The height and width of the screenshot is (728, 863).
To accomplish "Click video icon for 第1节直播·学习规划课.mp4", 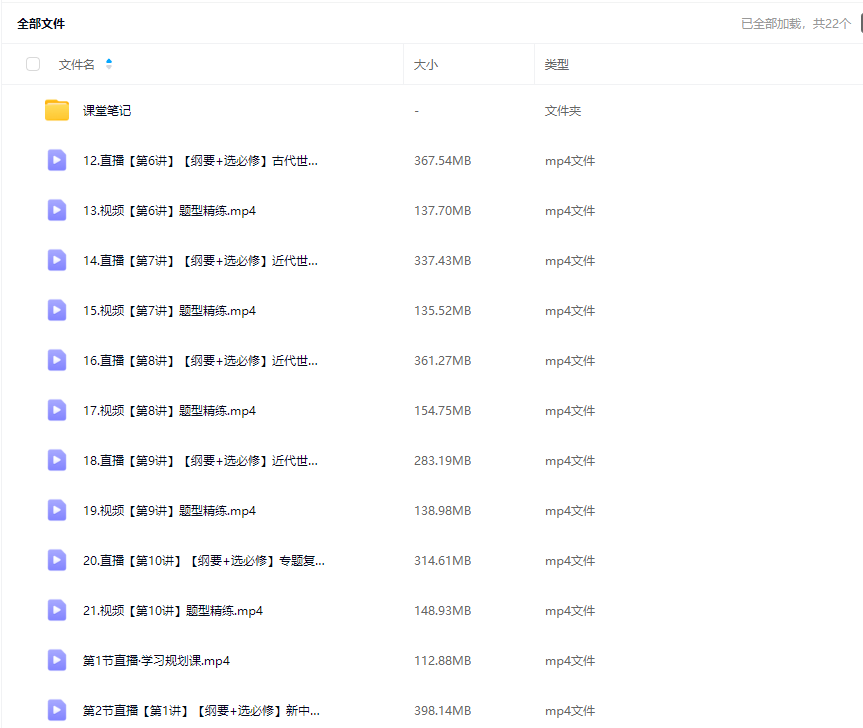I will [57, 660].
